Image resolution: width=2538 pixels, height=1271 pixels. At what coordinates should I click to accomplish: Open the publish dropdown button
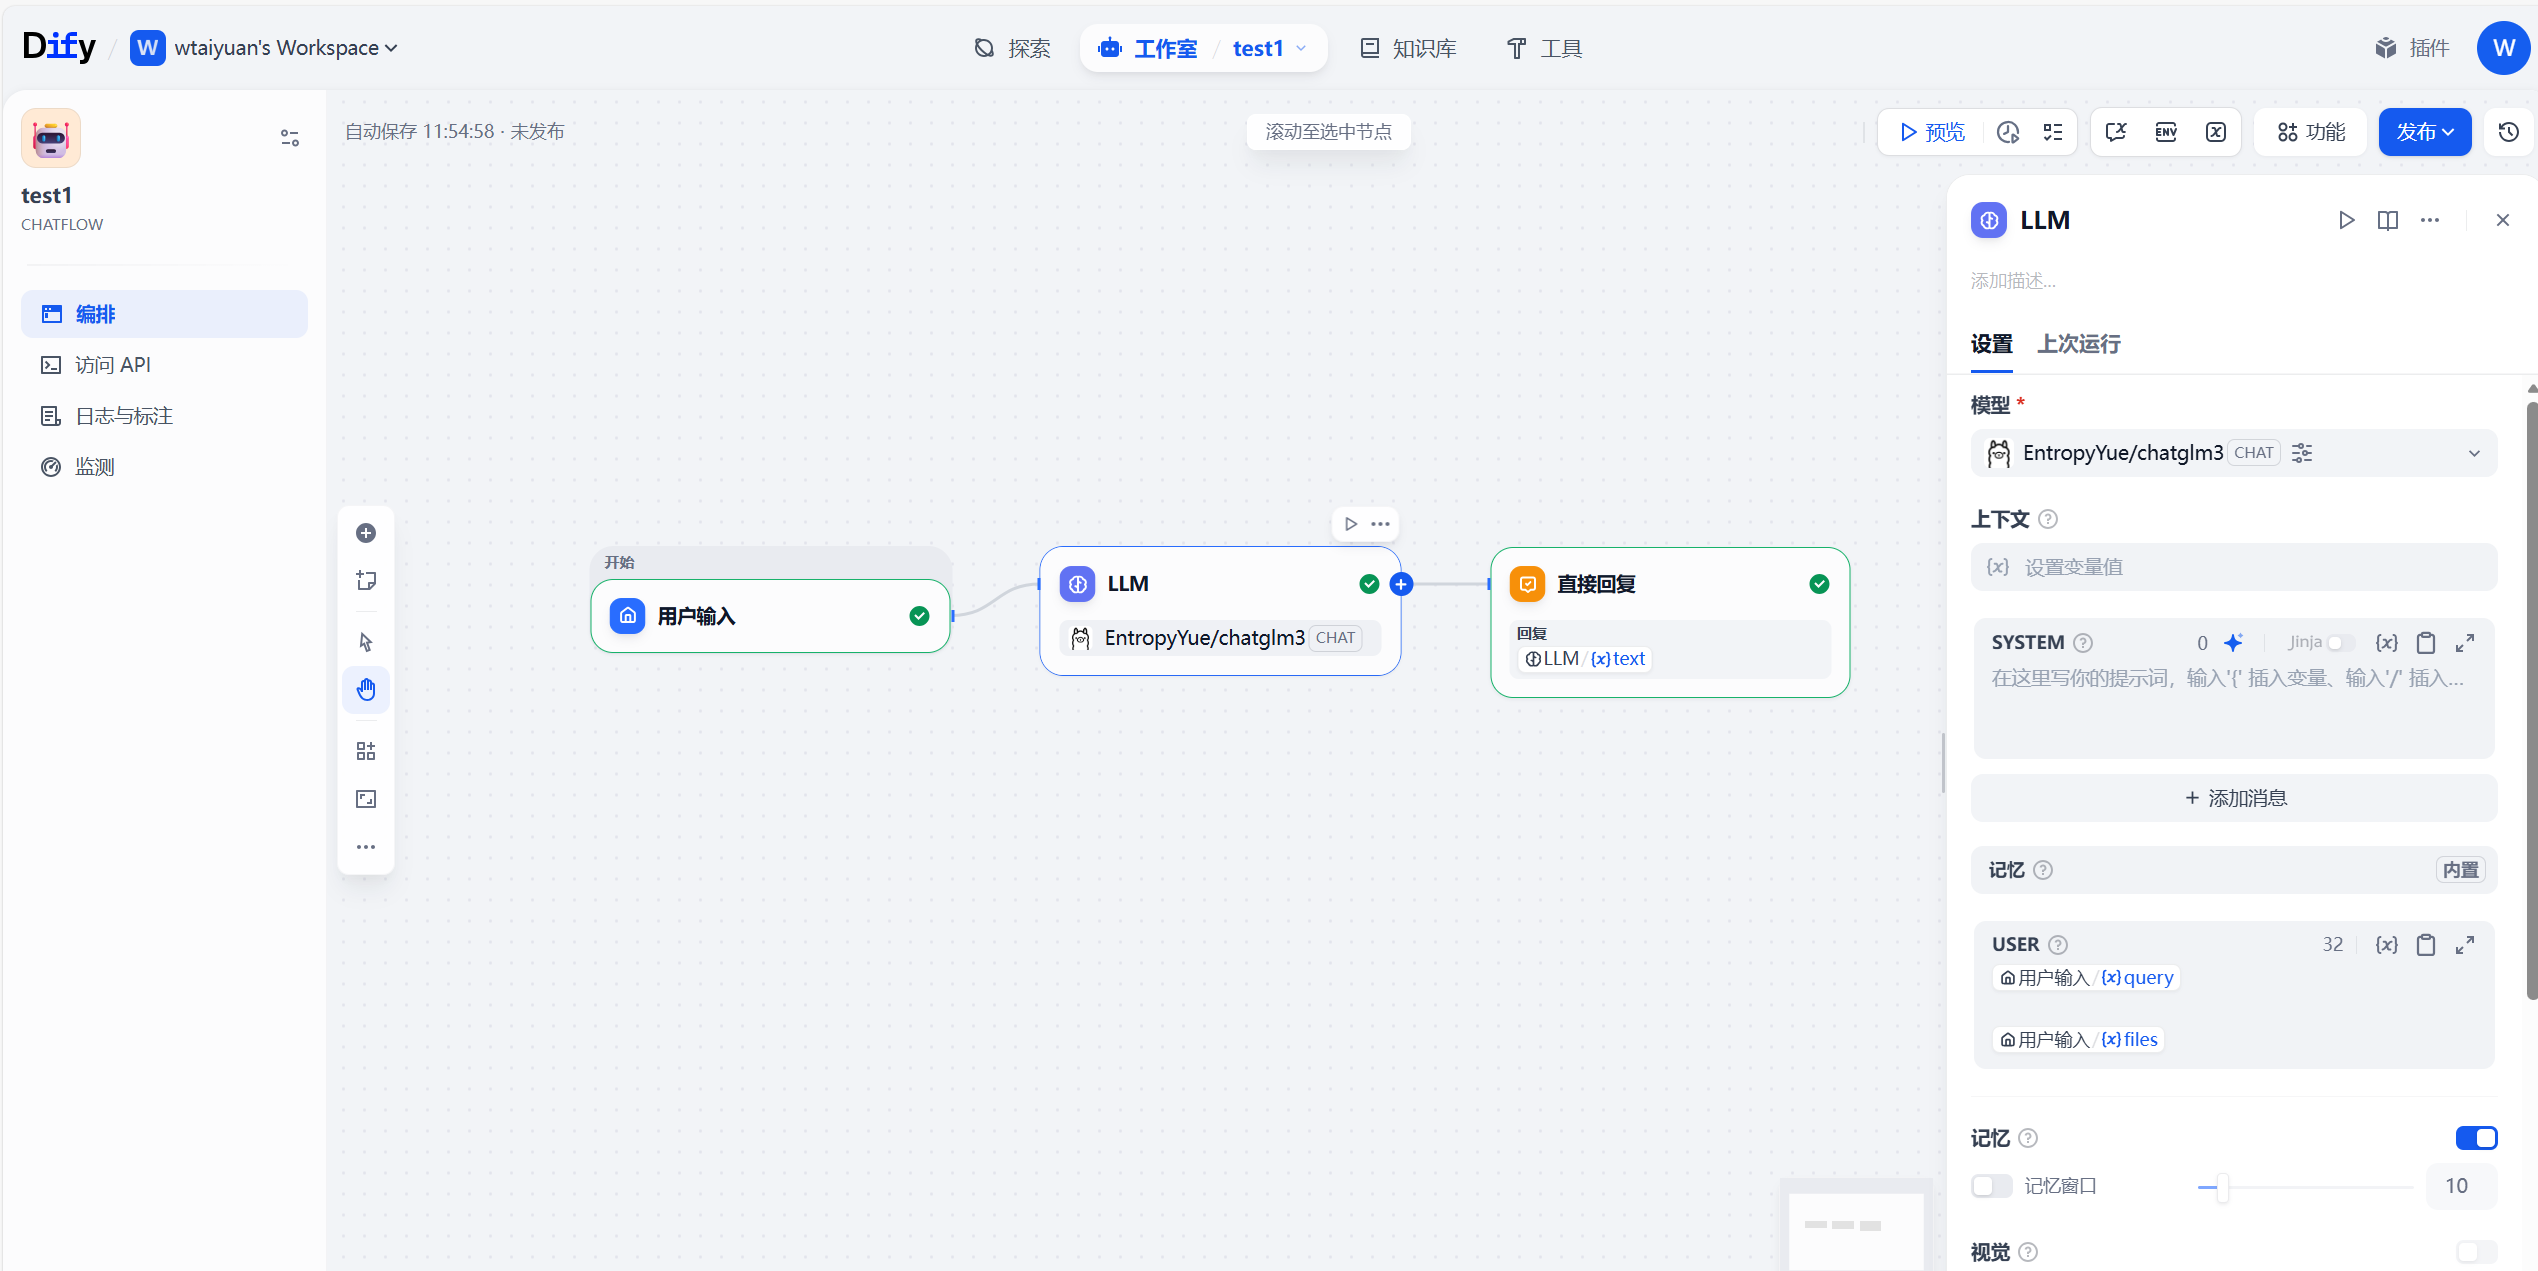tap(2424, 132)
